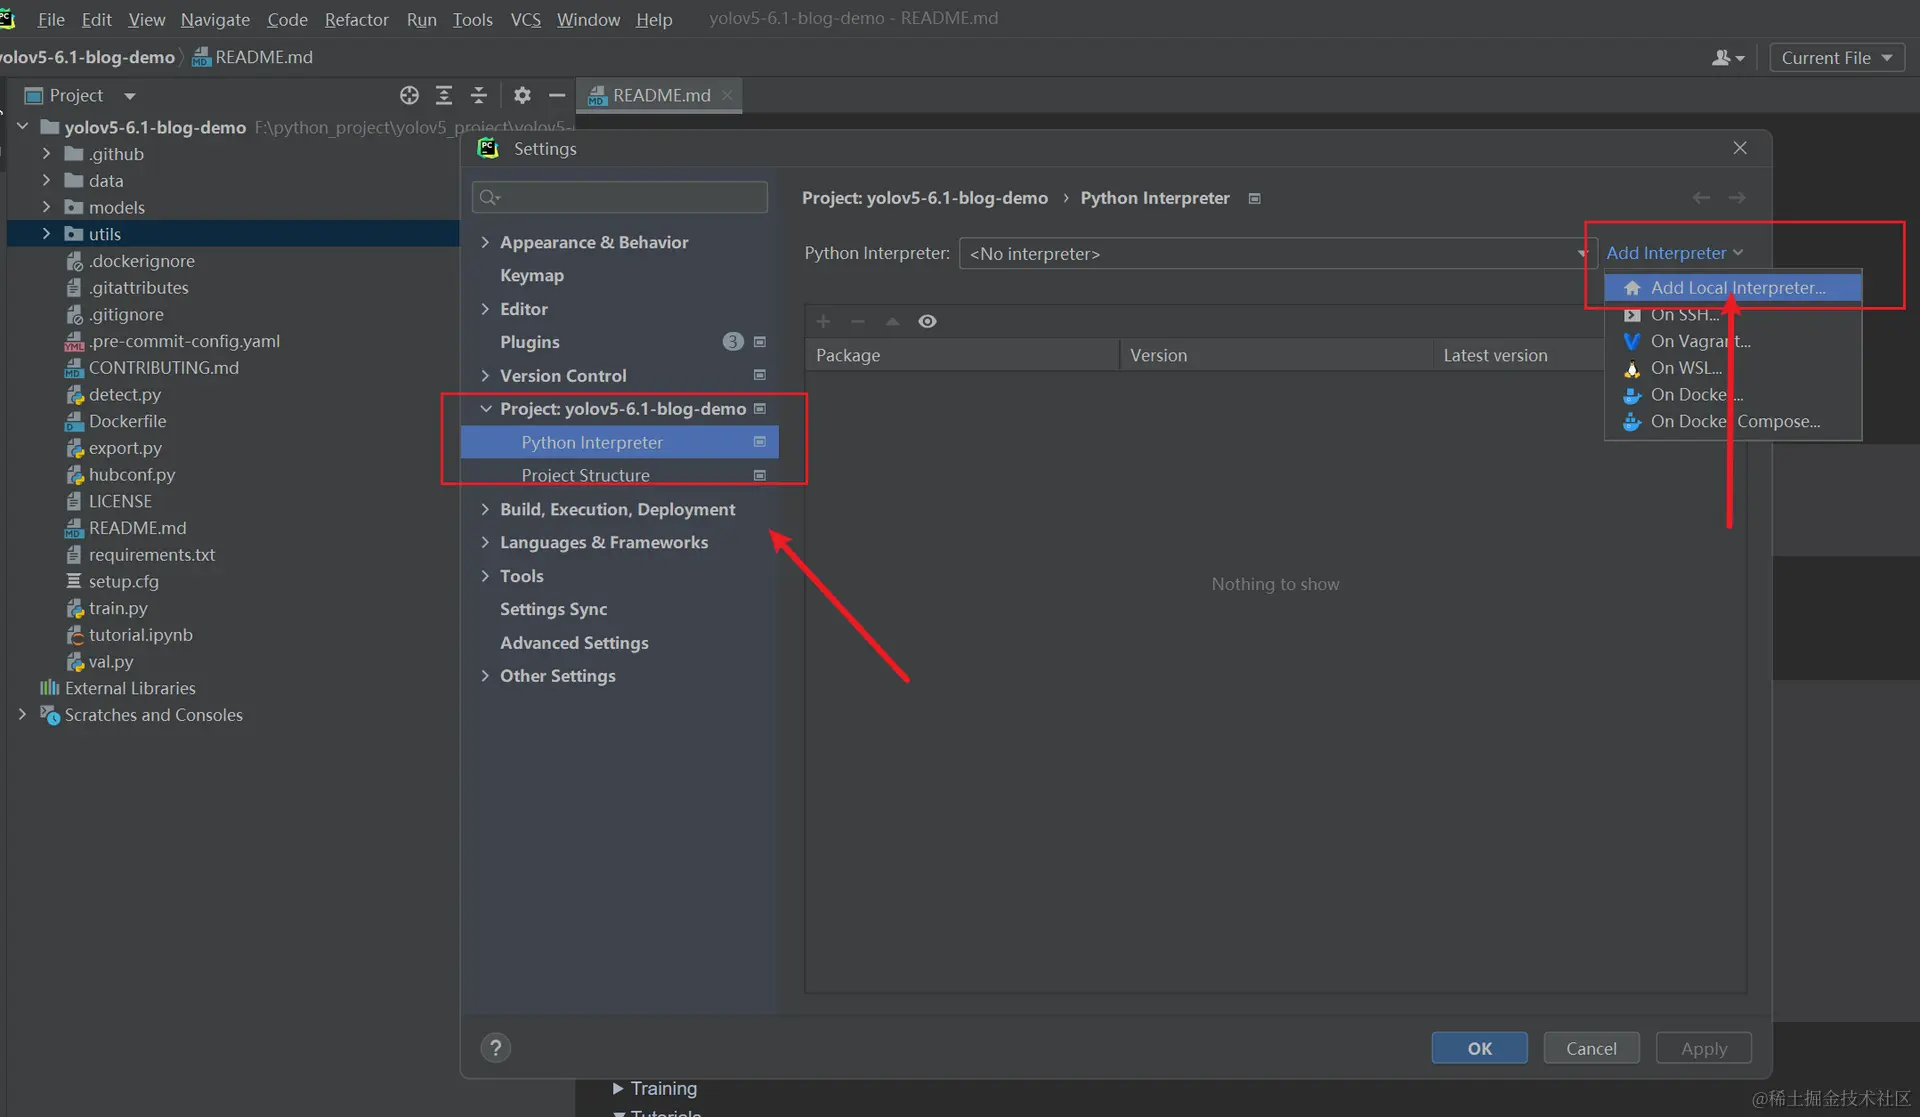
Task: Click the locate/select opened file crosshair icon
Action: [409, 95]
